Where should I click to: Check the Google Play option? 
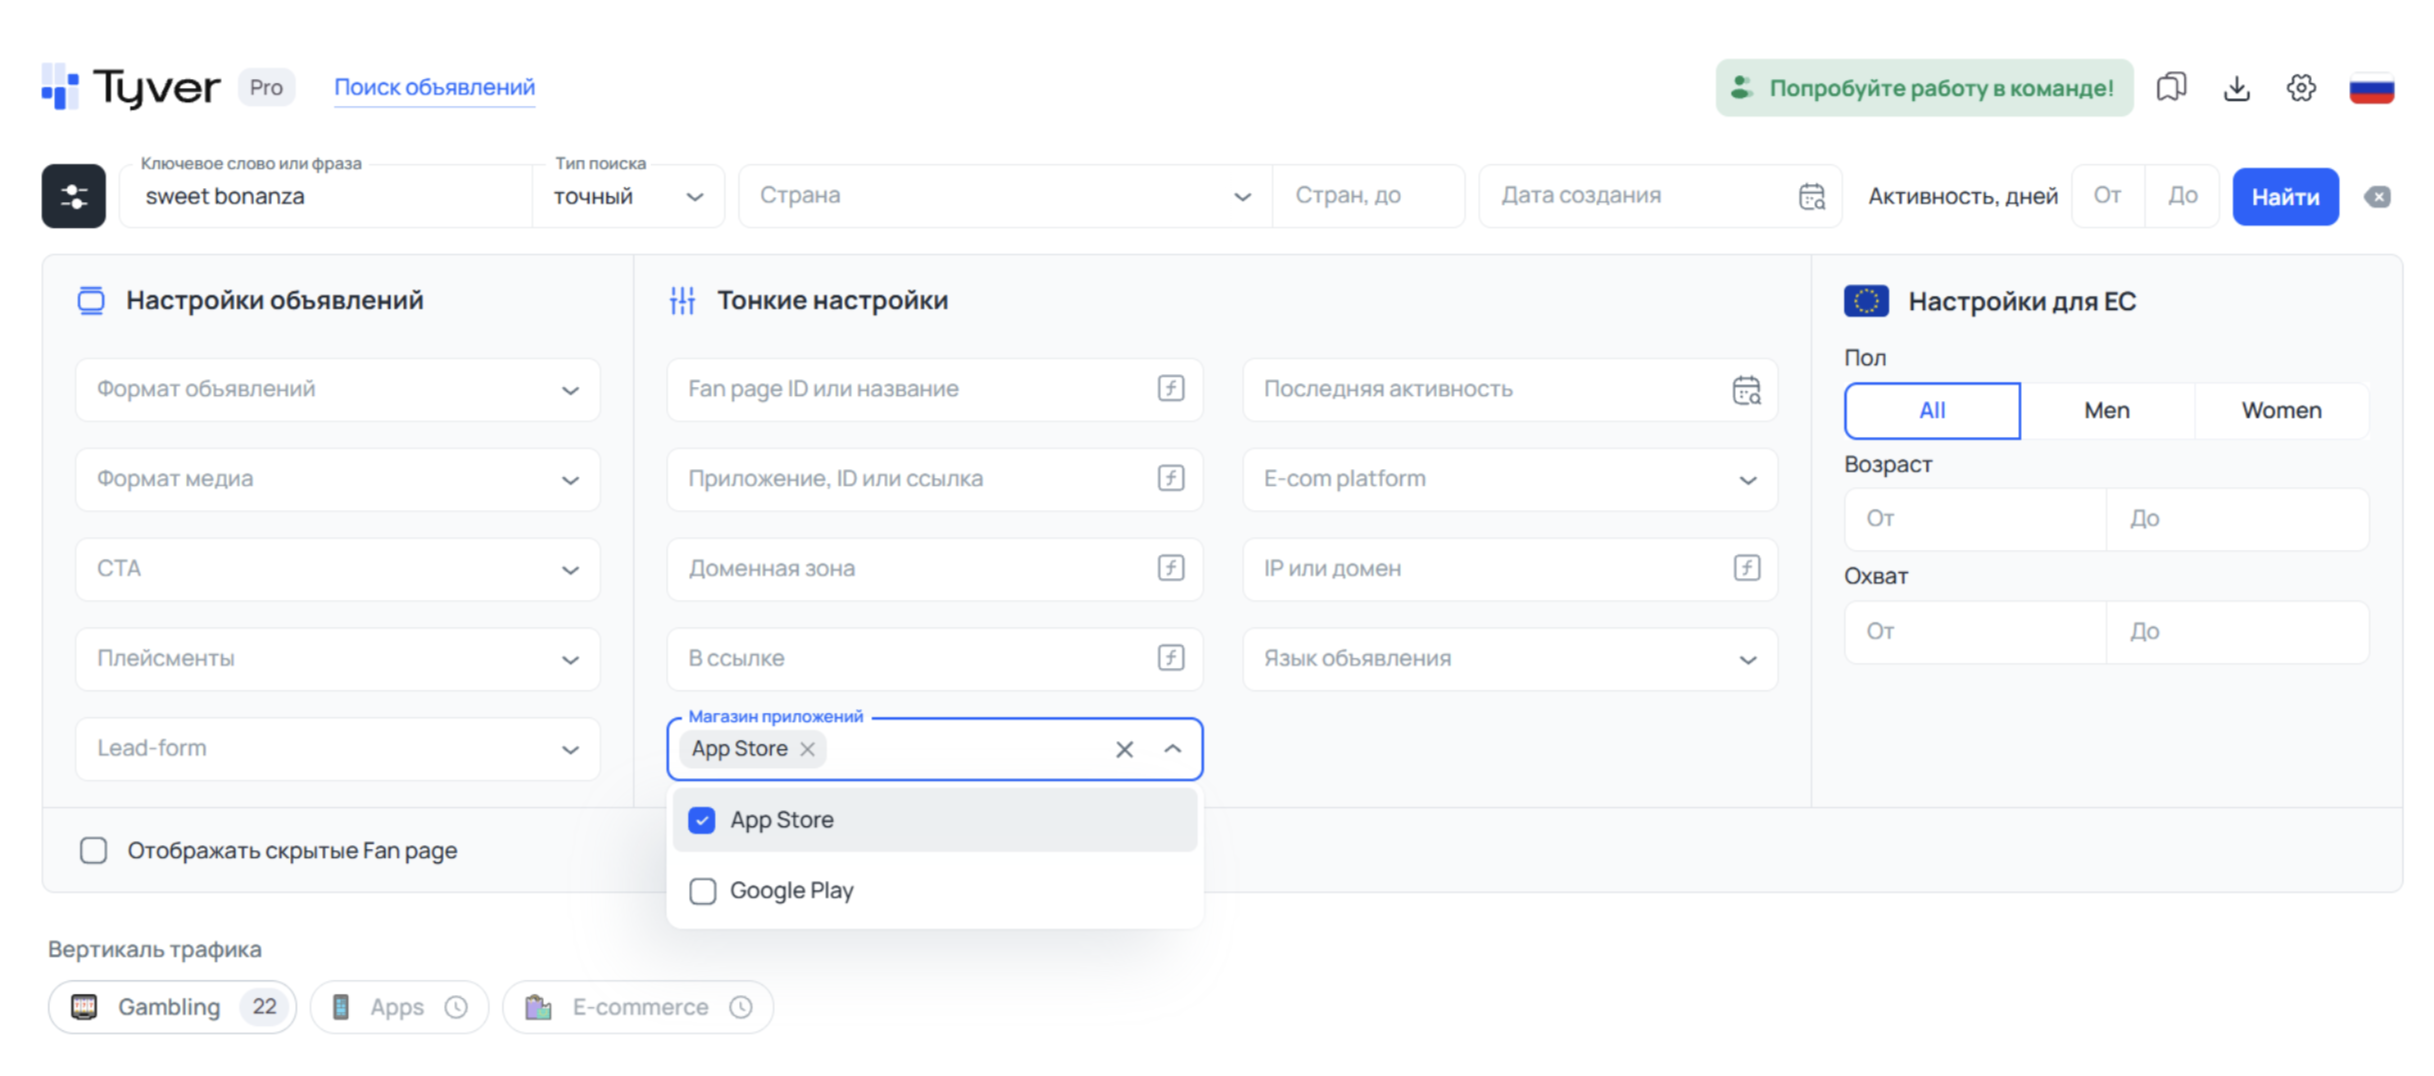(702, 891)
